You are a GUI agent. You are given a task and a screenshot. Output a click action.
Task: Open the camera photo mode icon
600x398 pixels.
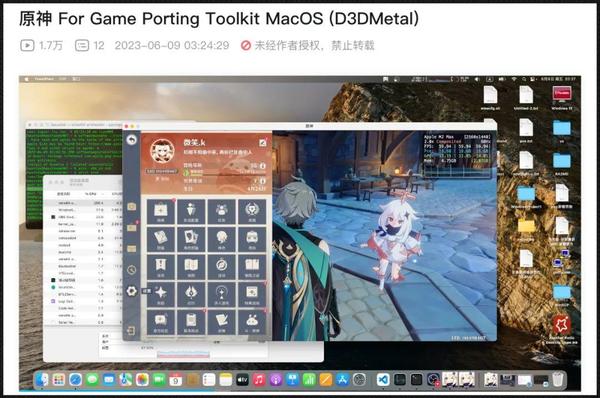coord(132,207)
